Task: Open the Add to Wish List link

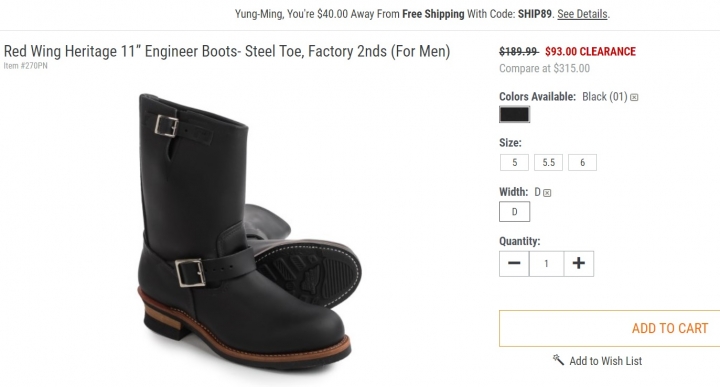Action: tap(606, 361)
